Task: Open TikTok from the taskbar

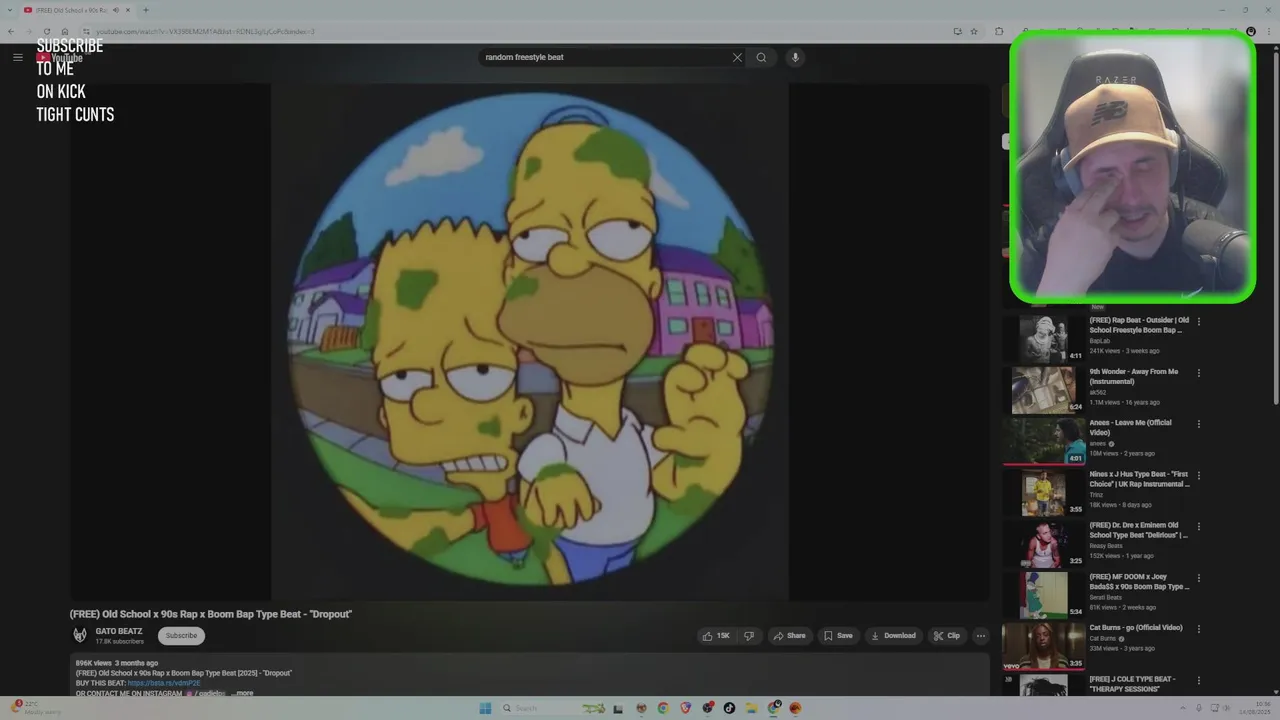Action: (729, 708)
